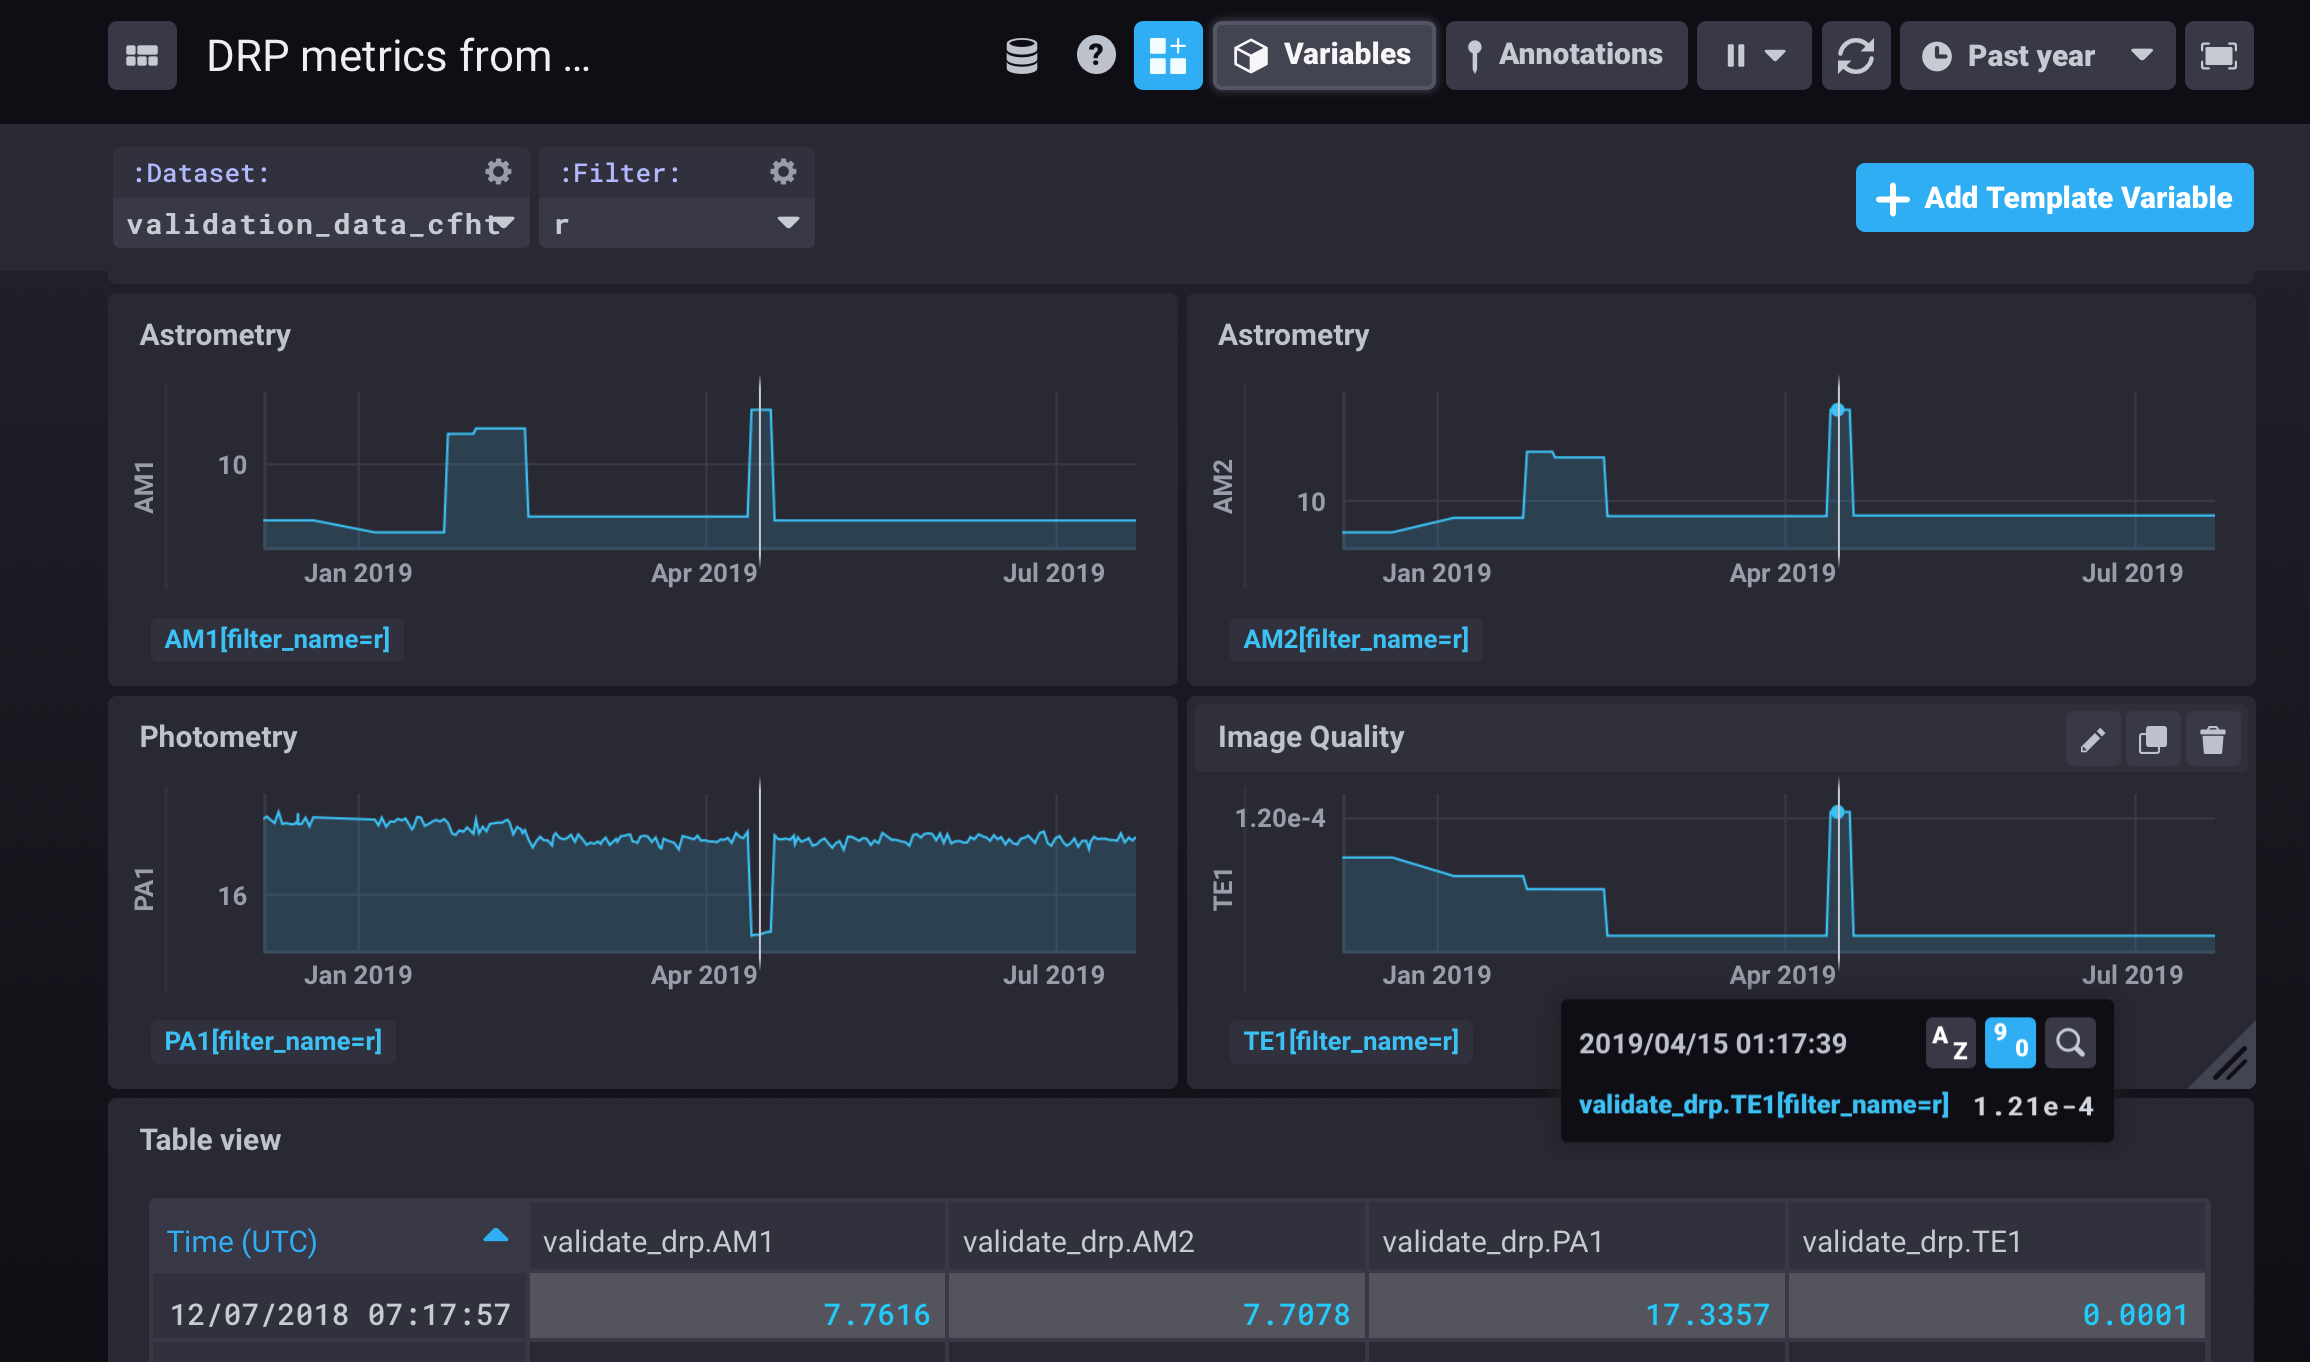Enter presentation fullscreen mode
2310x1362 pixels.
[2219, 56]
